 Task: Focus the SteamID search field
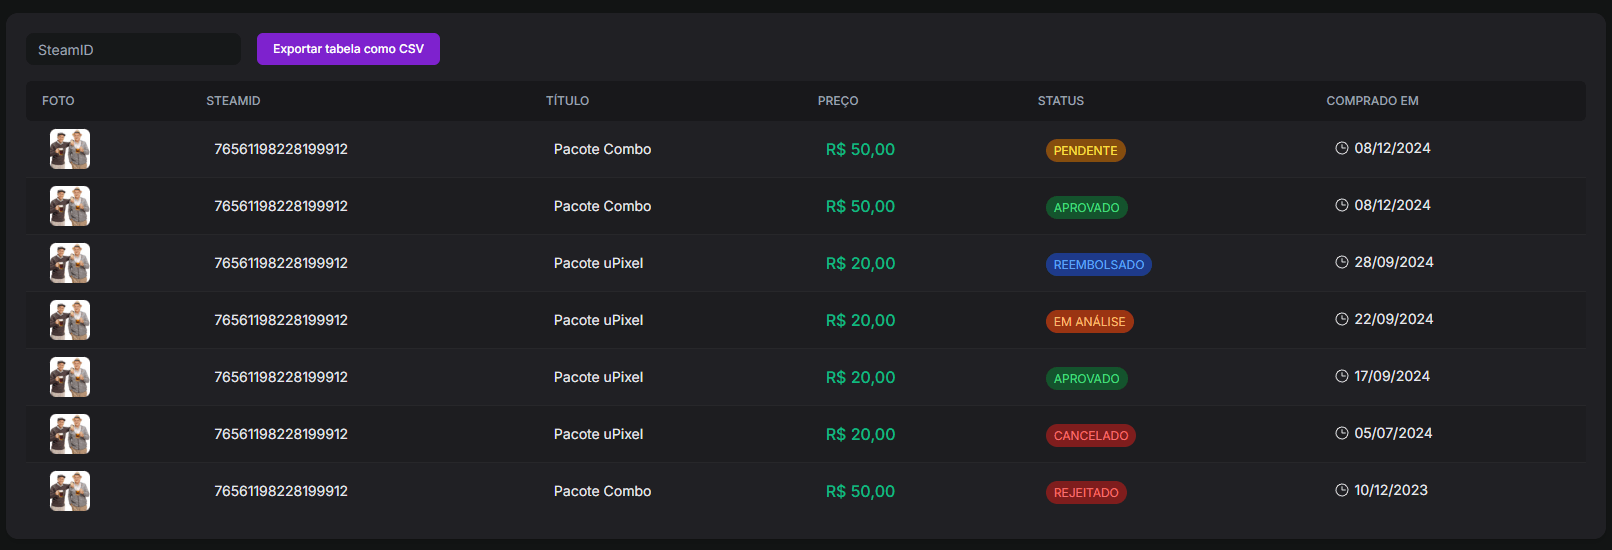click(x=133, y=50)
